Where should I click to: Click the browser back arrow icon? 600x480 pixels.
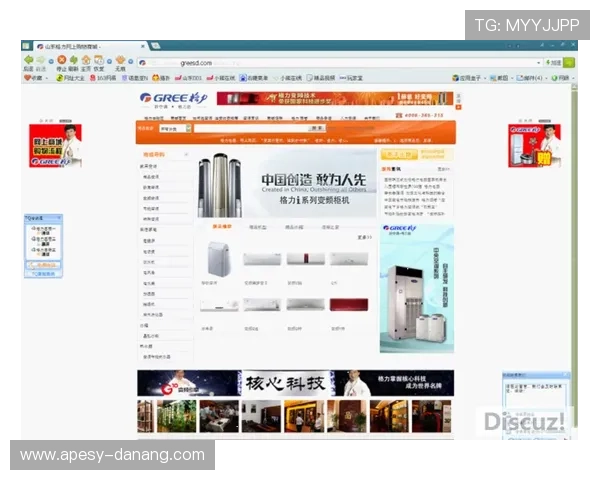tap(28, 60)
